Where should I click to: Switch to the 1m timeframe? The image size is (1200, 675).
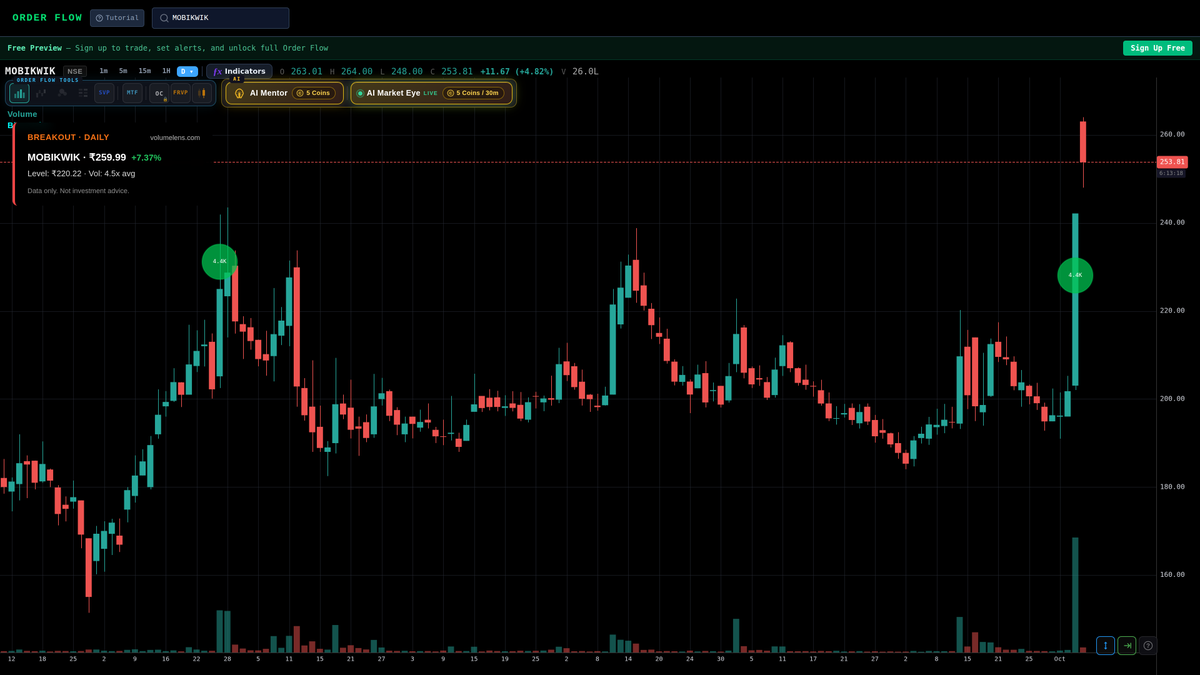point(104,71)
